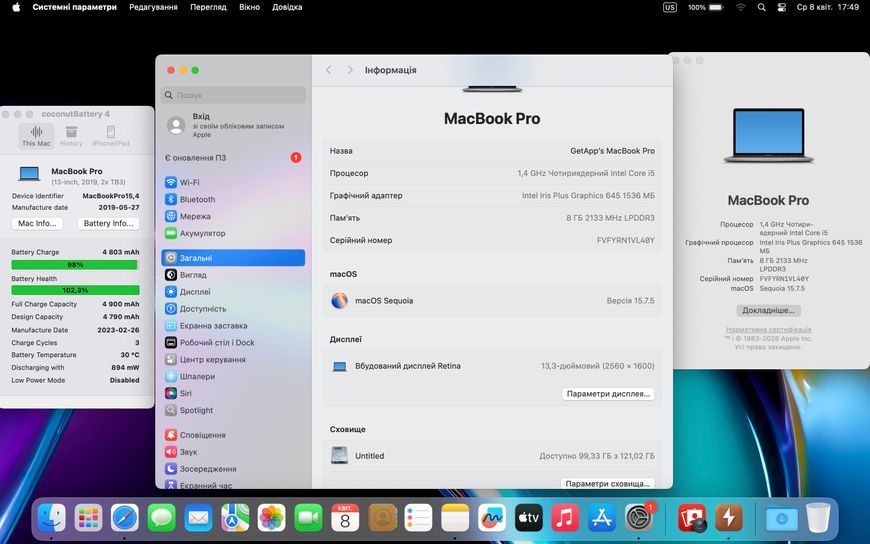Click Battery Info... button in coconutBattery
870x544 pixels.
(x=108, y=223)
